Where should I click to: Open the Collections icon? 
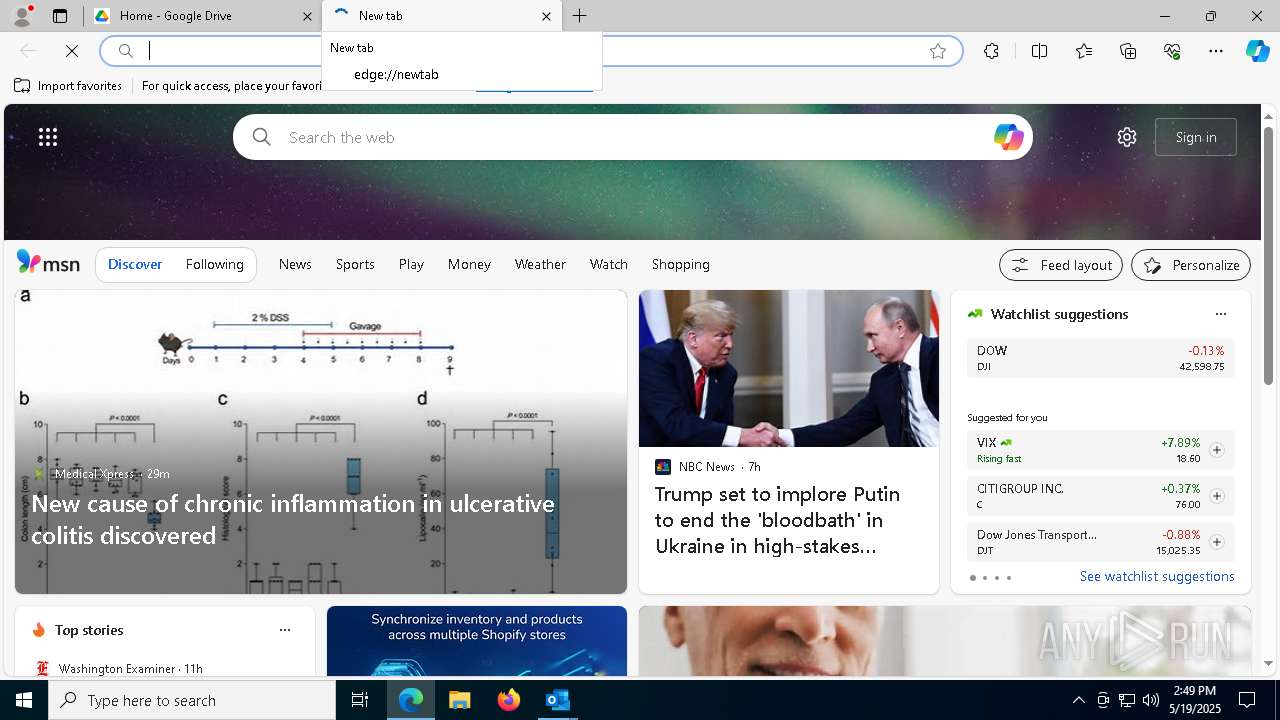click(1128, 51)
